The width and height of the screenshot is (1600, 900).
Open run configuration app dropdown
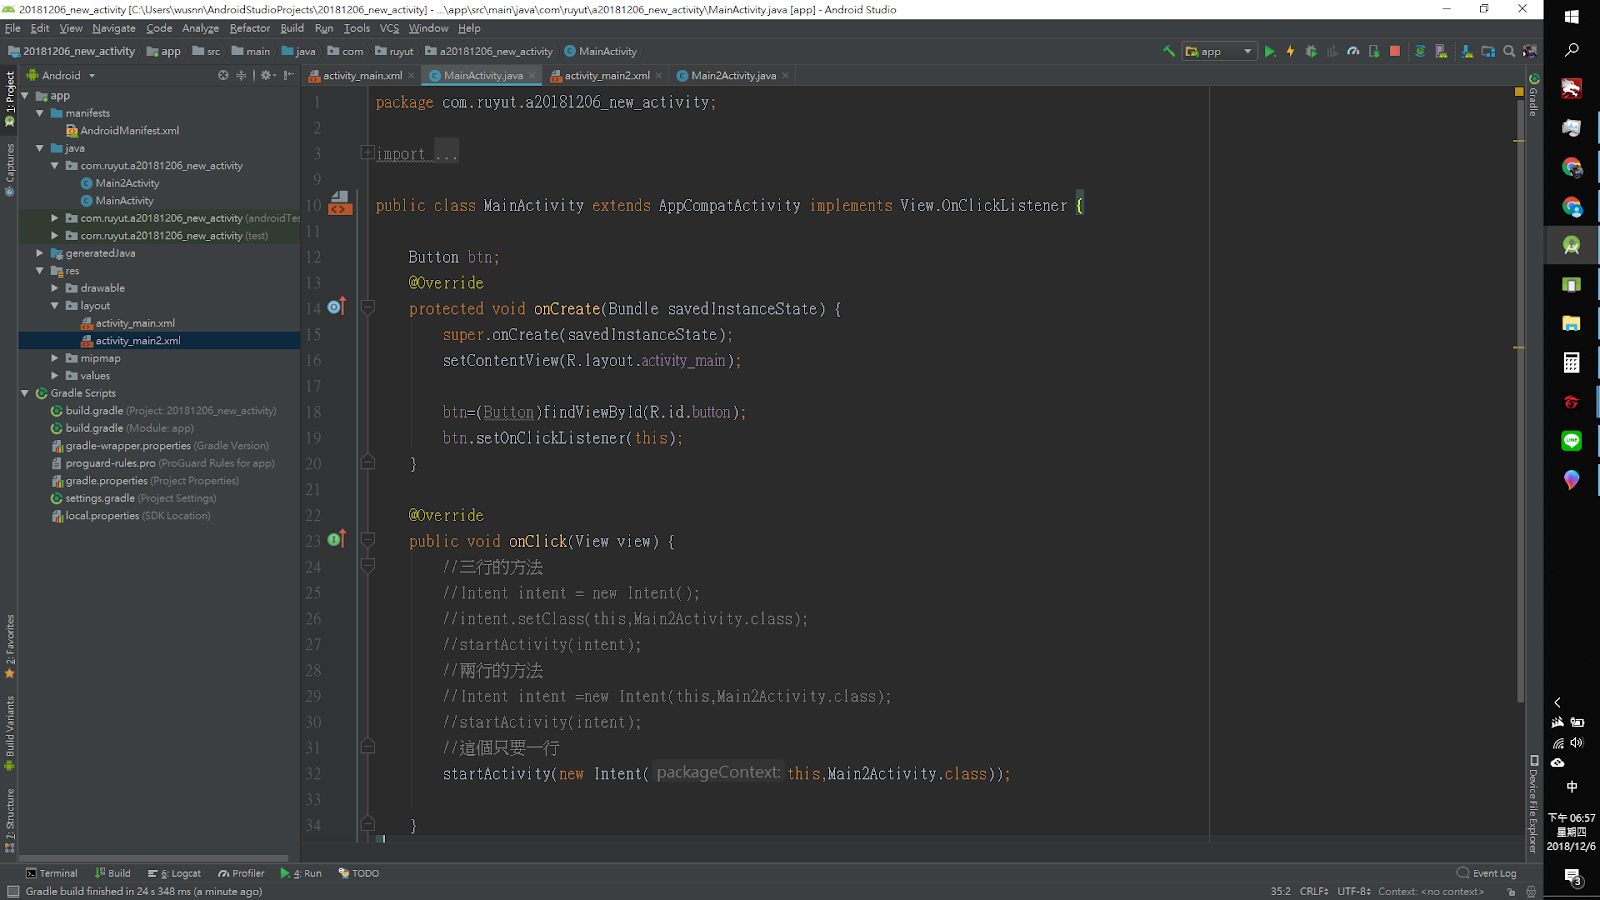pos(1219,51)
